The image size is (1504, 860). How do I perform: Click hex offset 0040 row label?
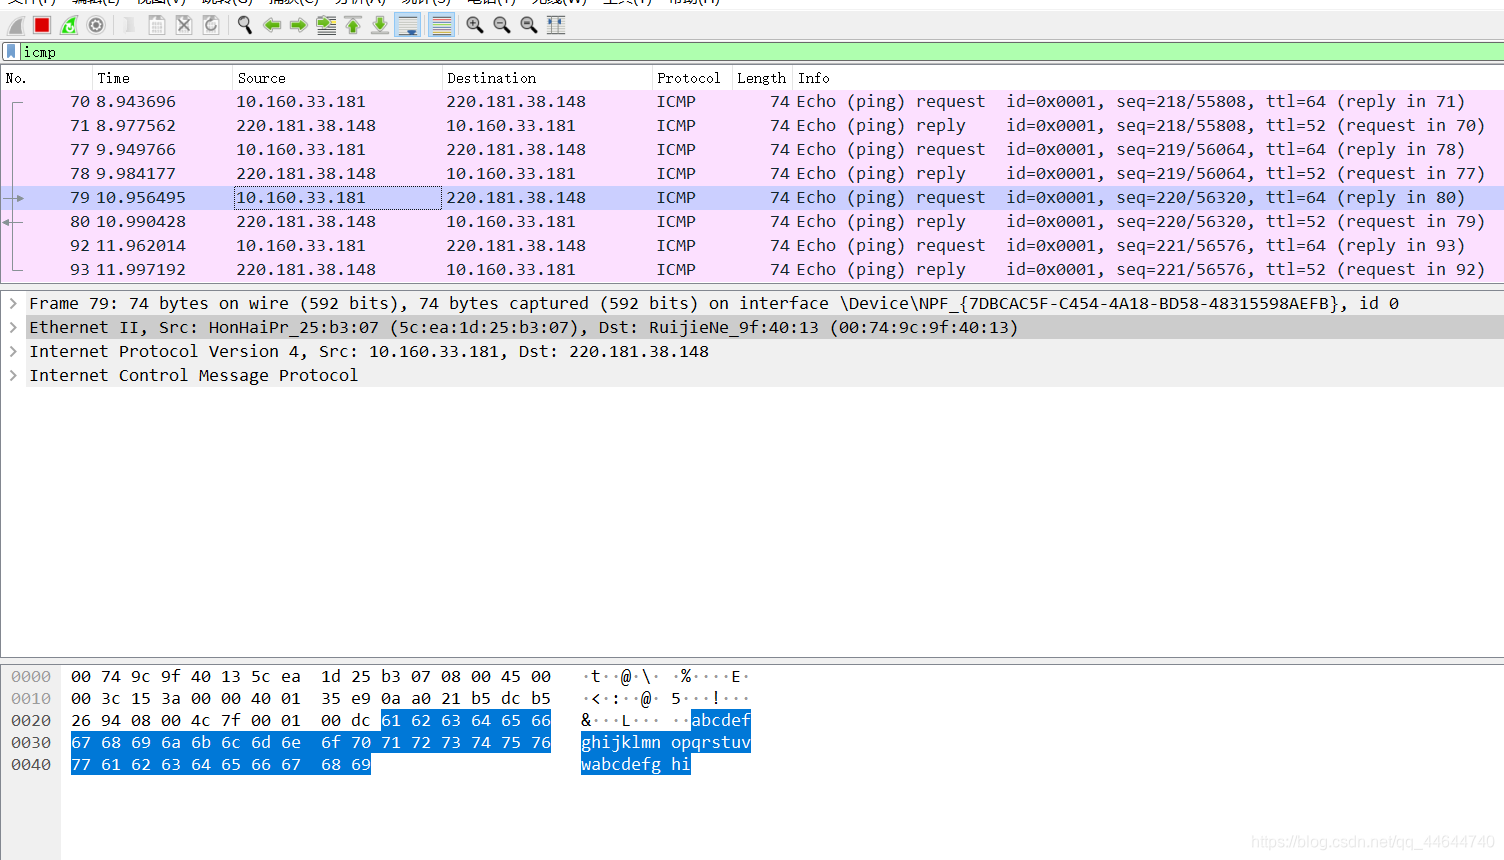(x=31, y=765)
